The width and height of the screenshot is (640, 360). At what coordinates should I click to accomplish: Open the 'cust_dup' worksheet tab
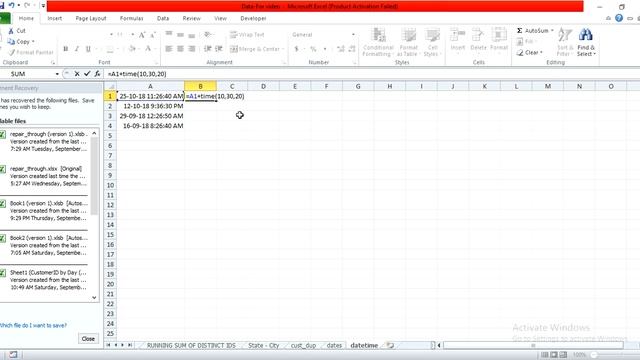pyautogui.click(x=303, y=345)
